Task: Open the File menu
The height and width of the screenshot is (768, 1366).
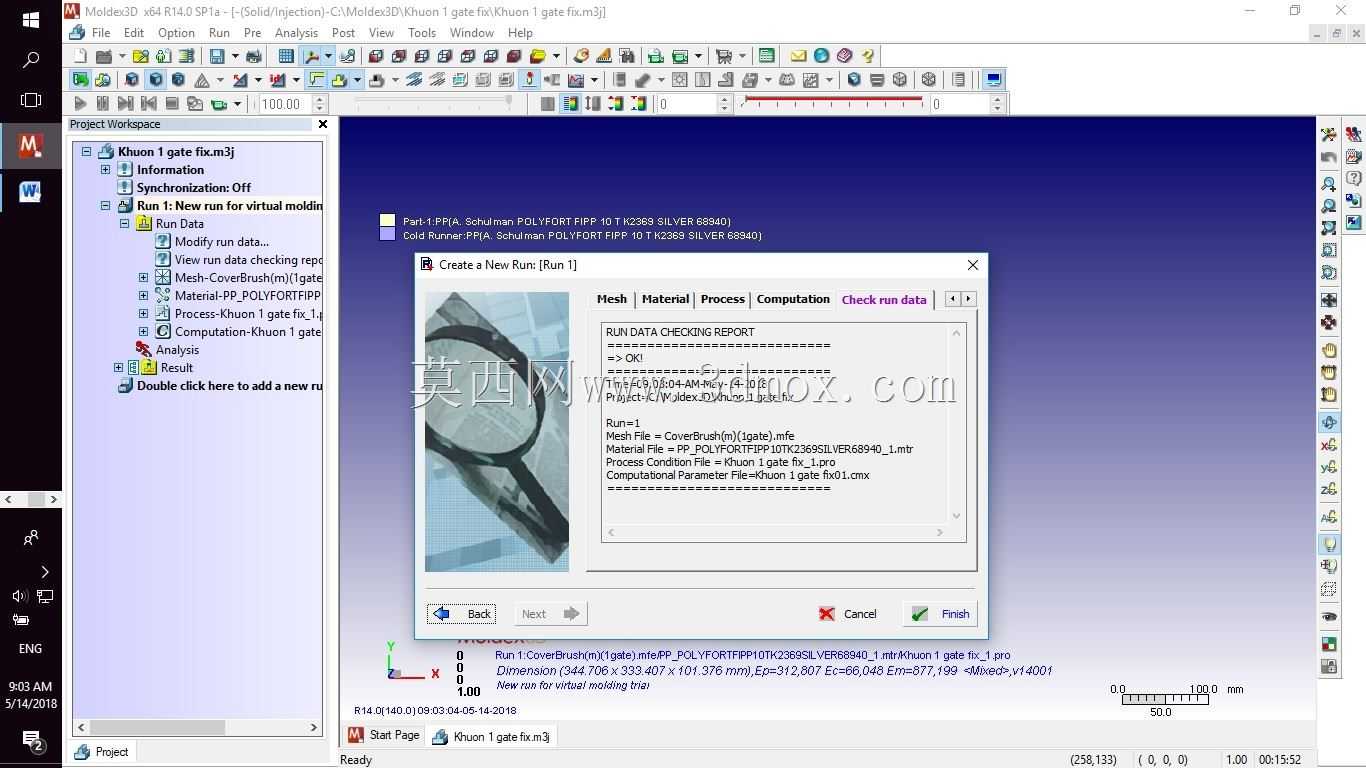Action: pyautogui.click(x=101, y=33)
